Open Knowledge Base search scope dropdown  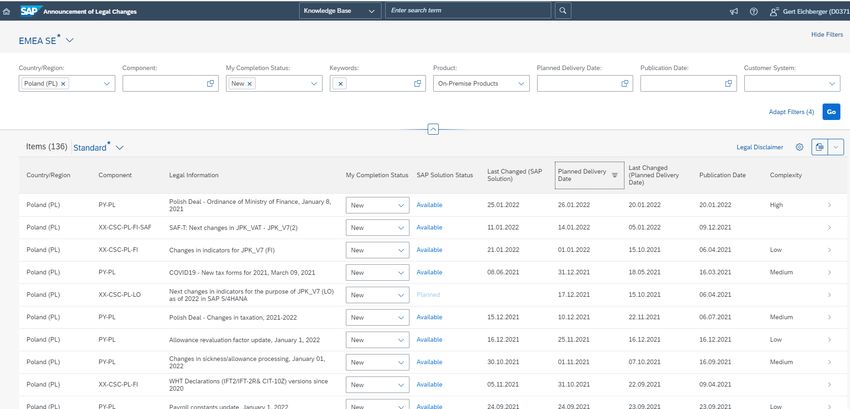(x=340, y=11)
